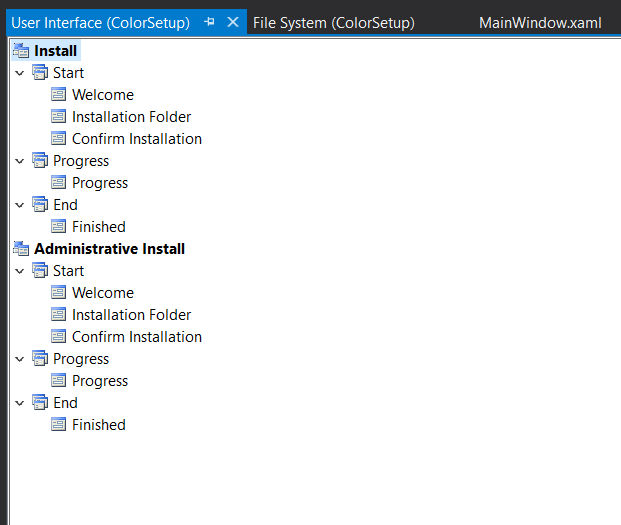Collapse the End group under Install
The image size is (621, 525).
pyautogui.click(x=19, y=205)
